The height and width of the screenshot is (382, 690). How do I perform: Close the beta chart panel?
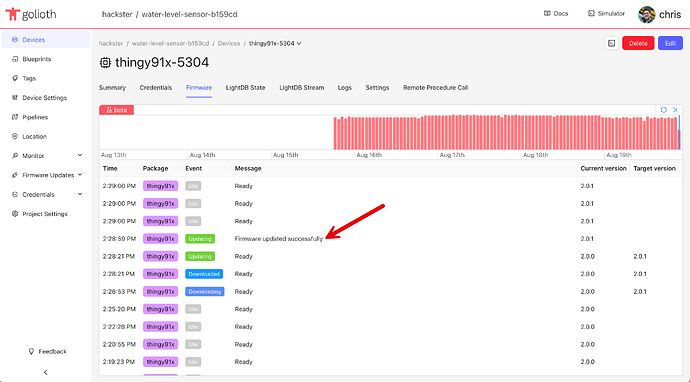point(675,110)
